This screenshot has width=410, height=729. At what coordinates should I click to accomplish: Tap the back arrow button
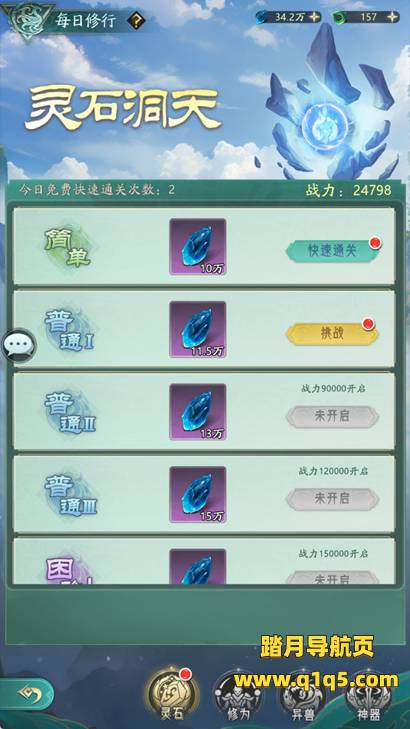(x=26, y=694)
